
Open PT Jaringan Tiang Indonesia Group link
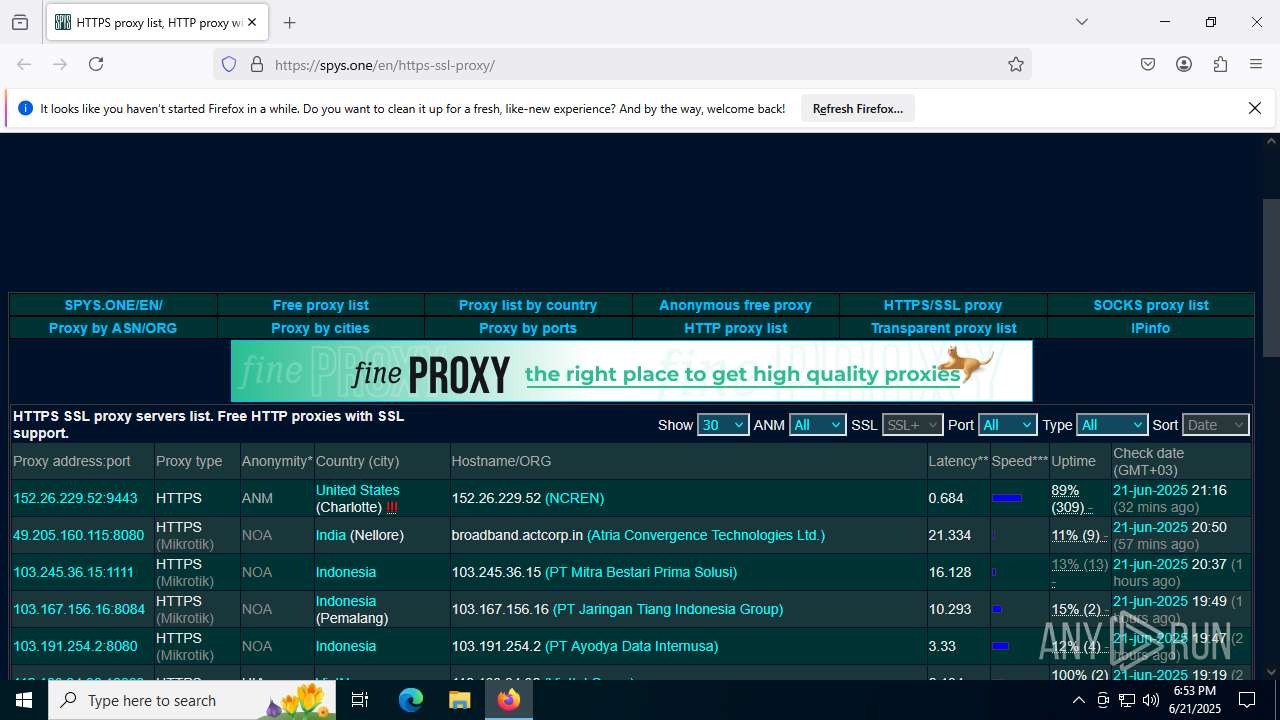tap(668, 609)
